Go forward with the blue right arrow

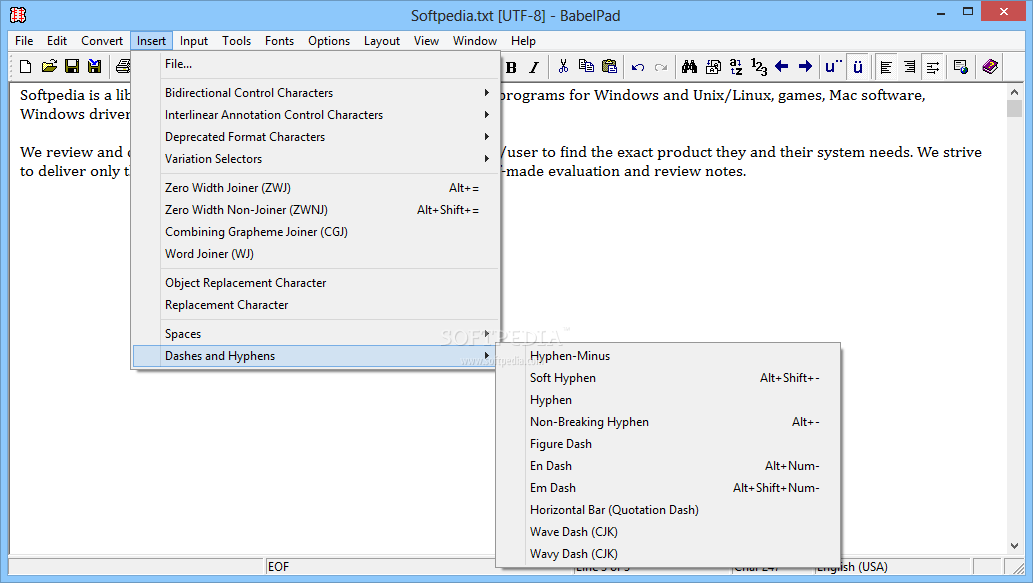coord(805,67)
